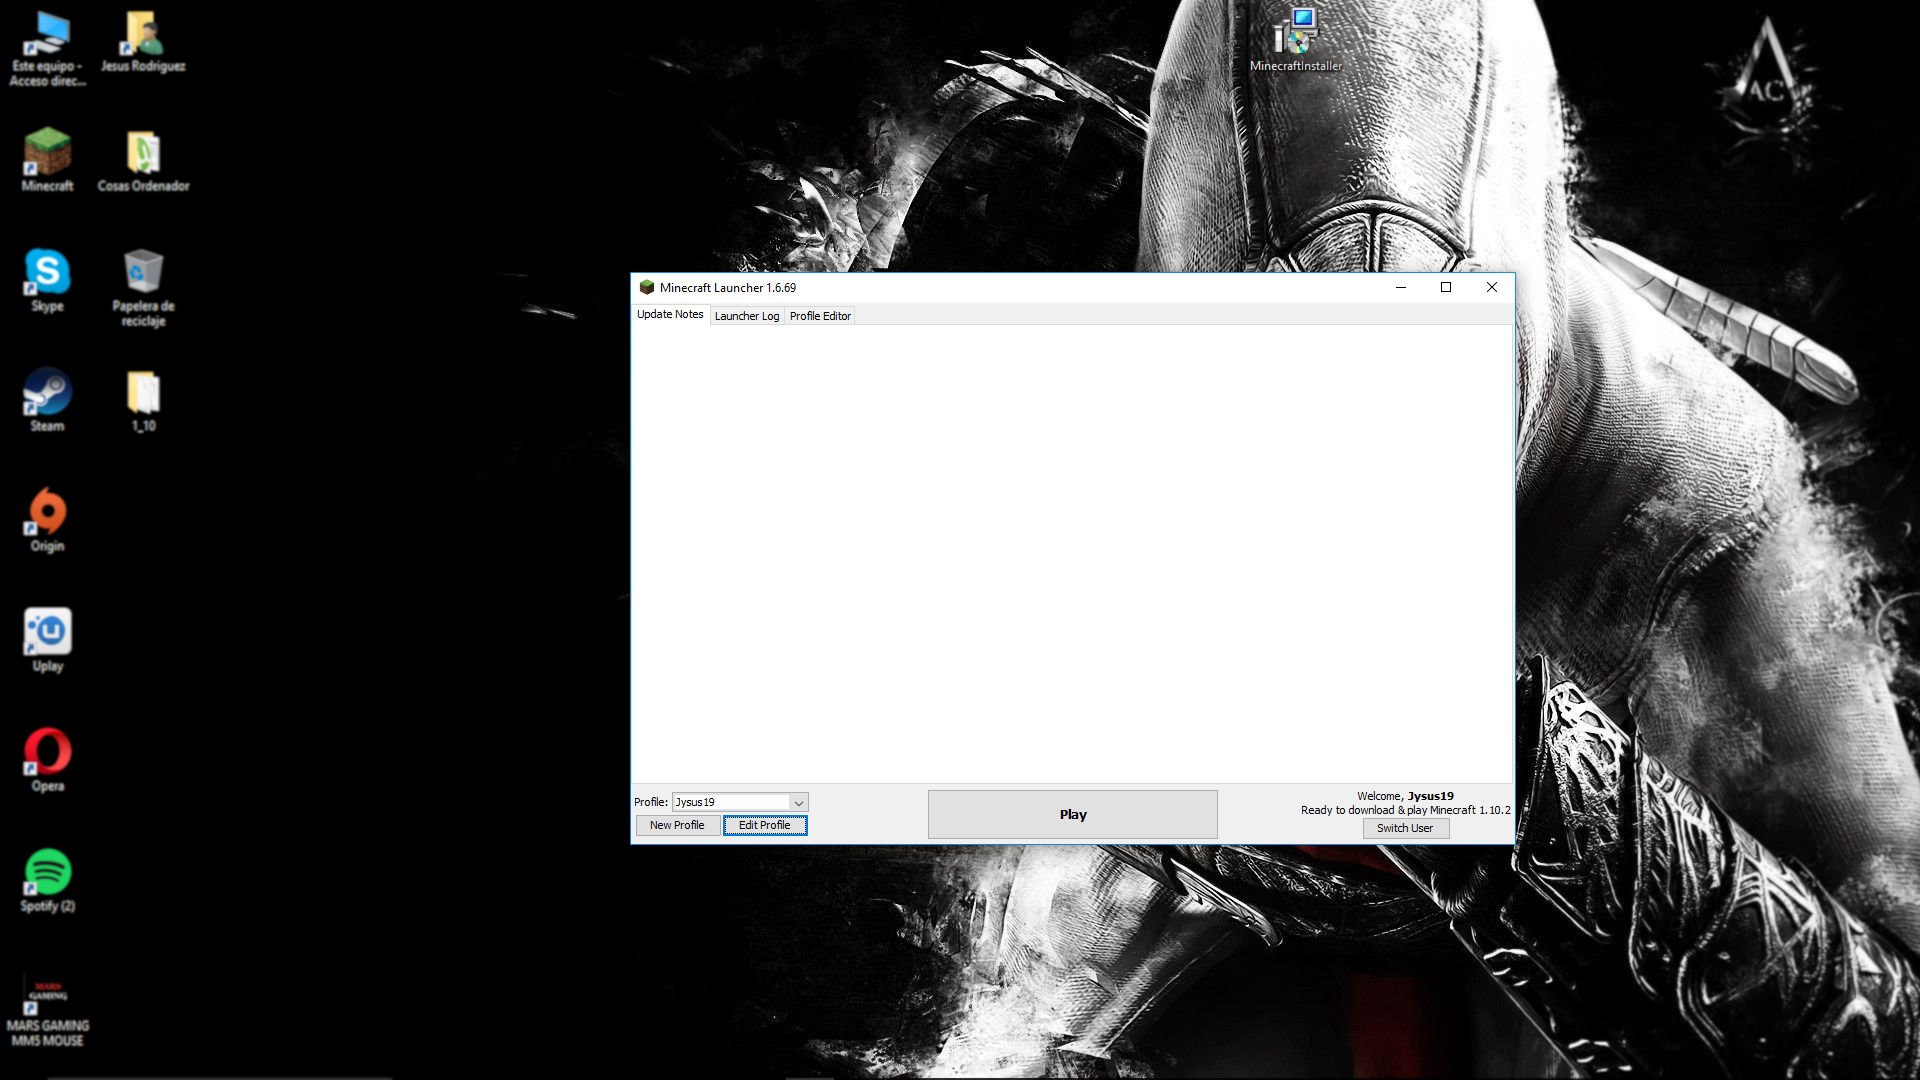
Task: Select the Update Notes tab
Action: (x=670, y=314)
